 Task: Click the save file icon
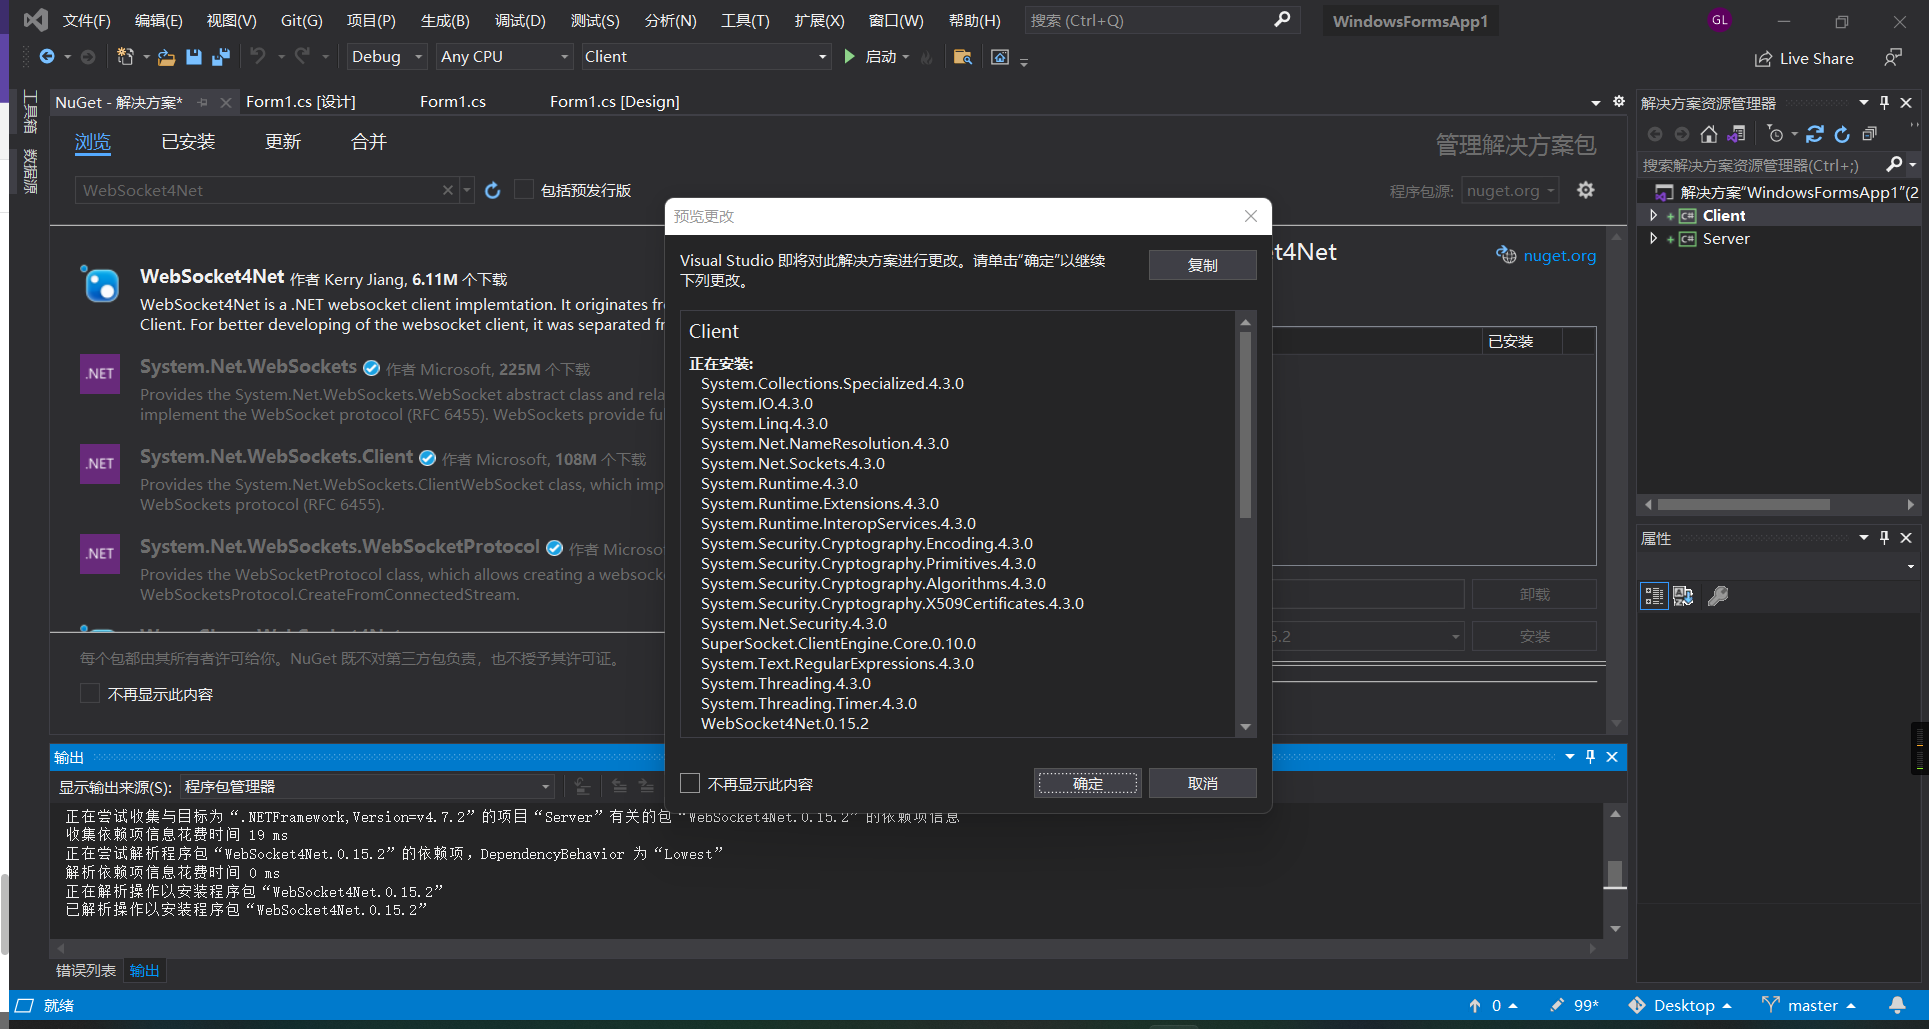194,57
